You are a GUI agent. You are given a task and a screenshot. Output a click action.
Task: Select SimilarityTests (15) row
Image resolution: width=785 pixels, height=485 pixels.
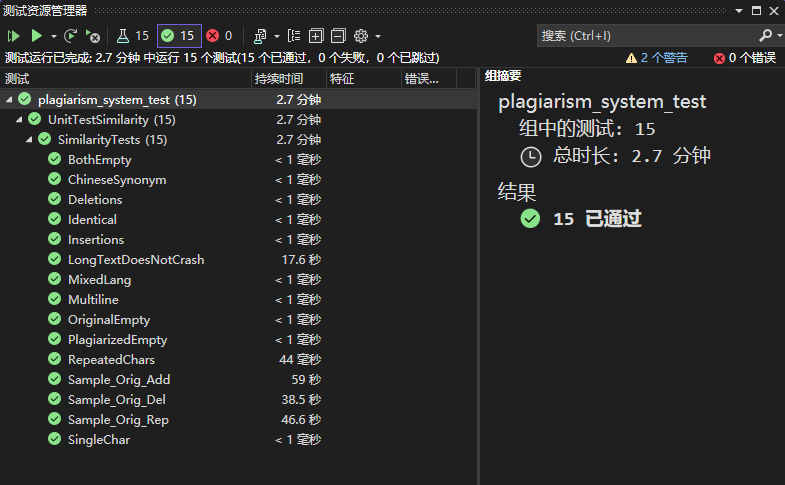pos(238,140)
